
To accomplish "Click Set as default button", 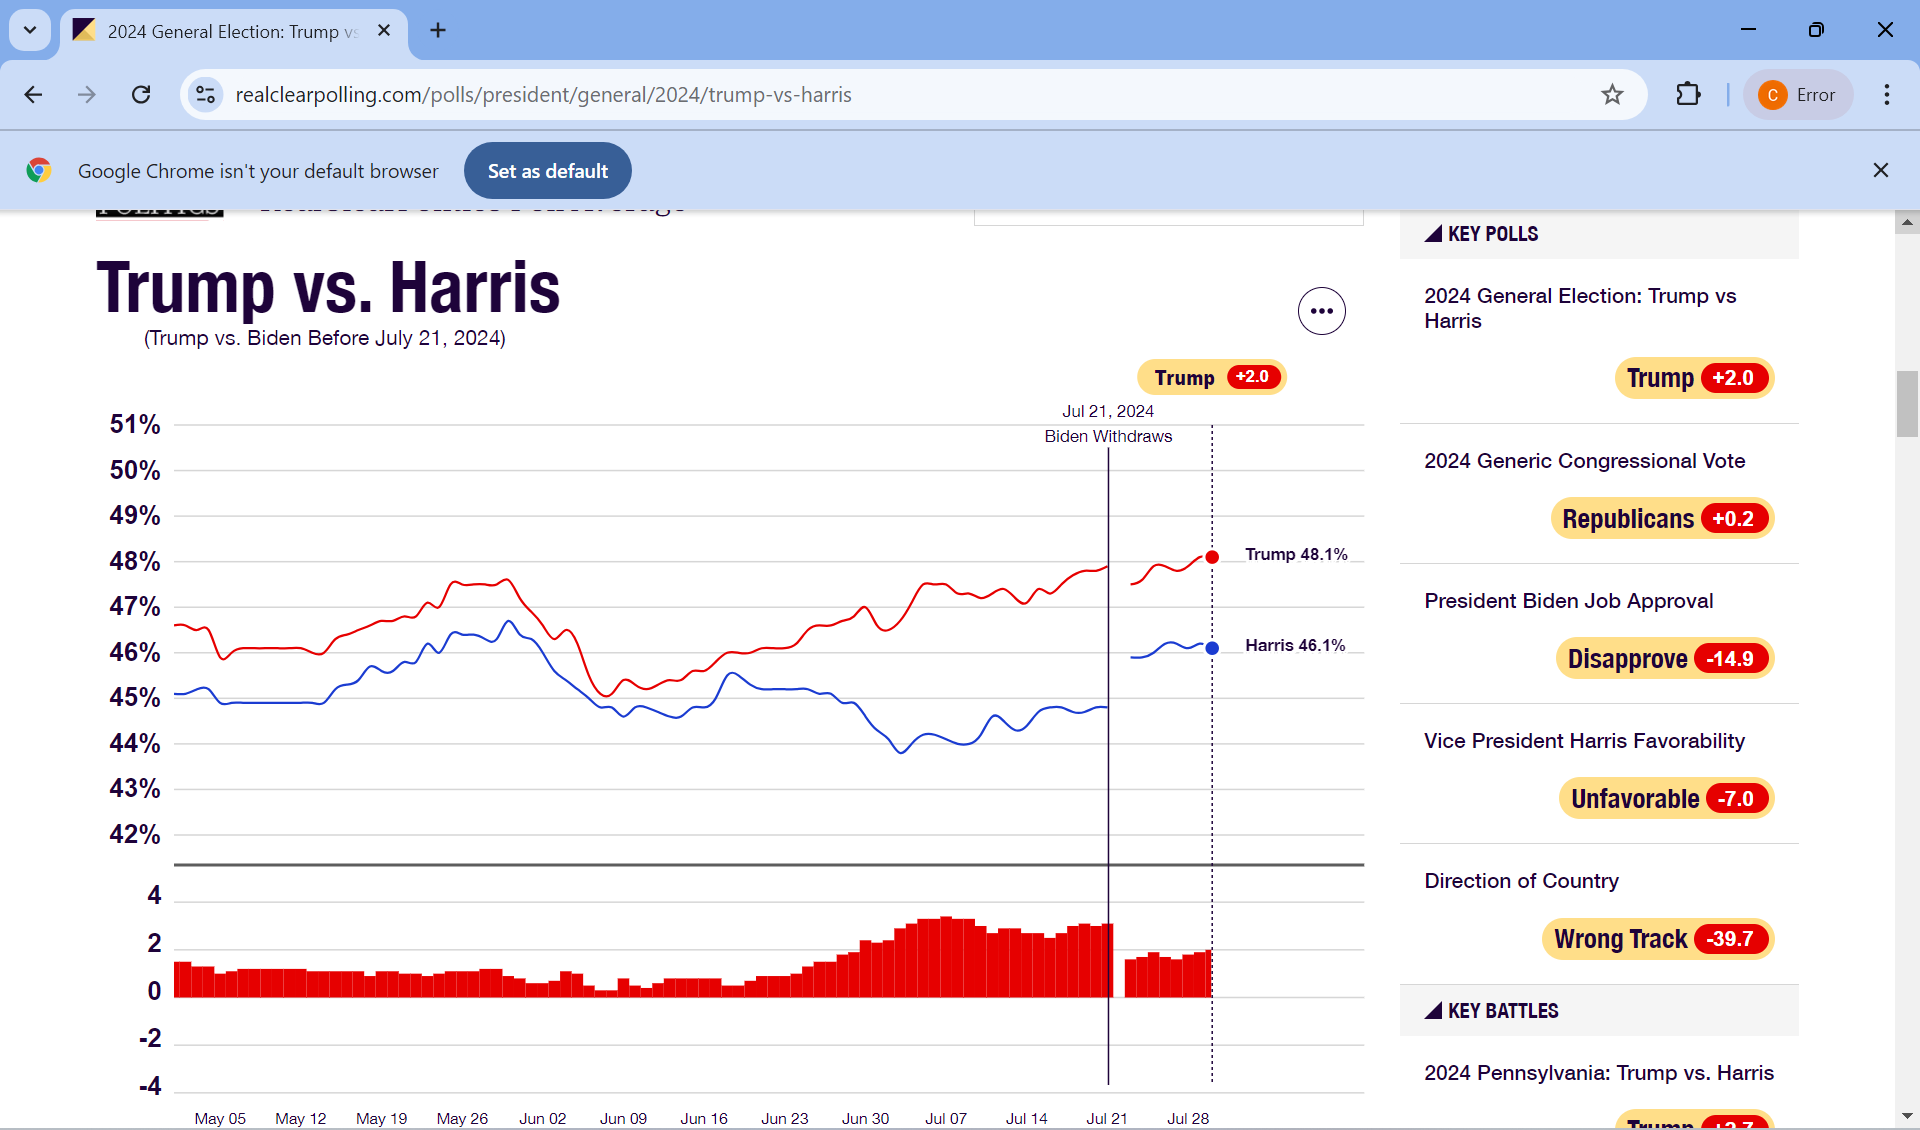I will [547, 171].
